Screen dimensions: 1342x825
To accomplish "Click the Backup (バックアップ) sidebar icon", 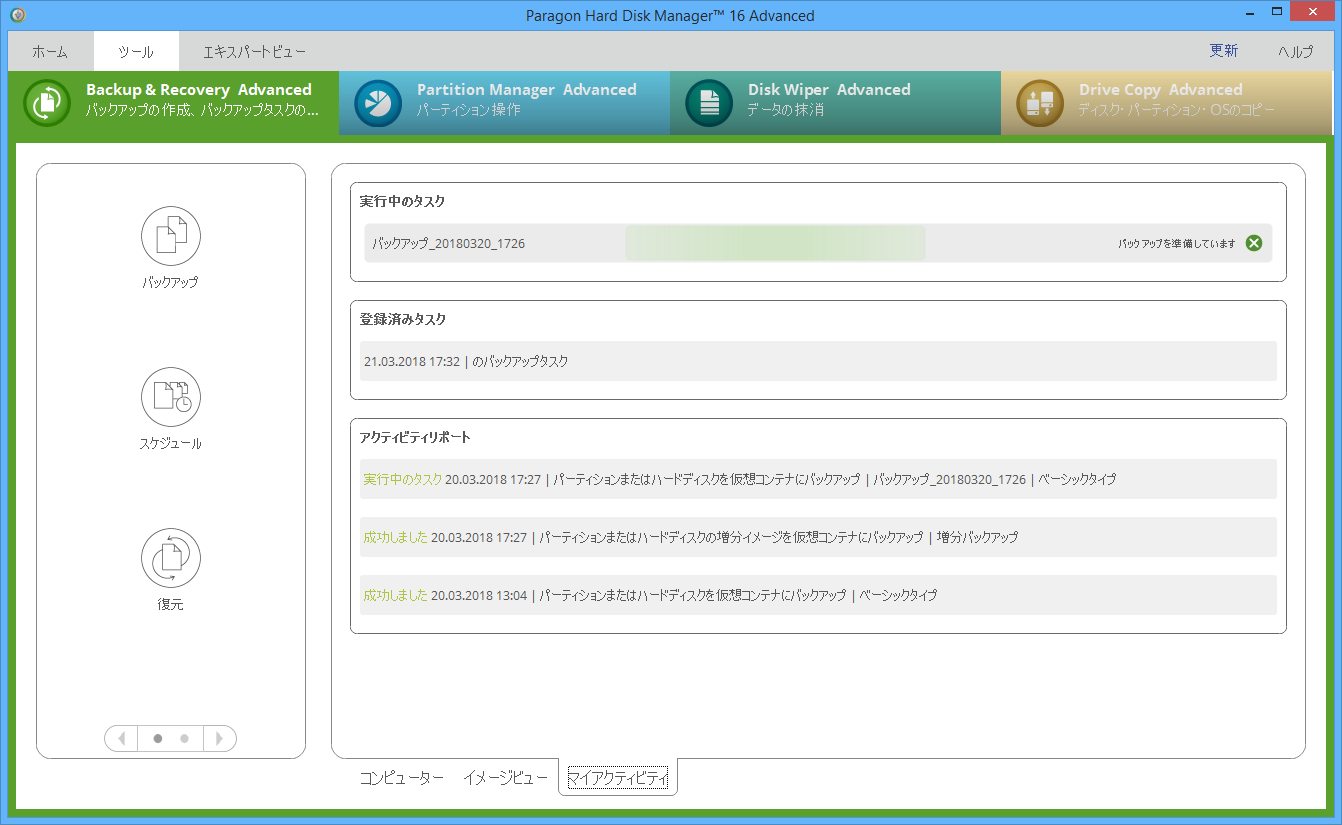I will (171, 236).
